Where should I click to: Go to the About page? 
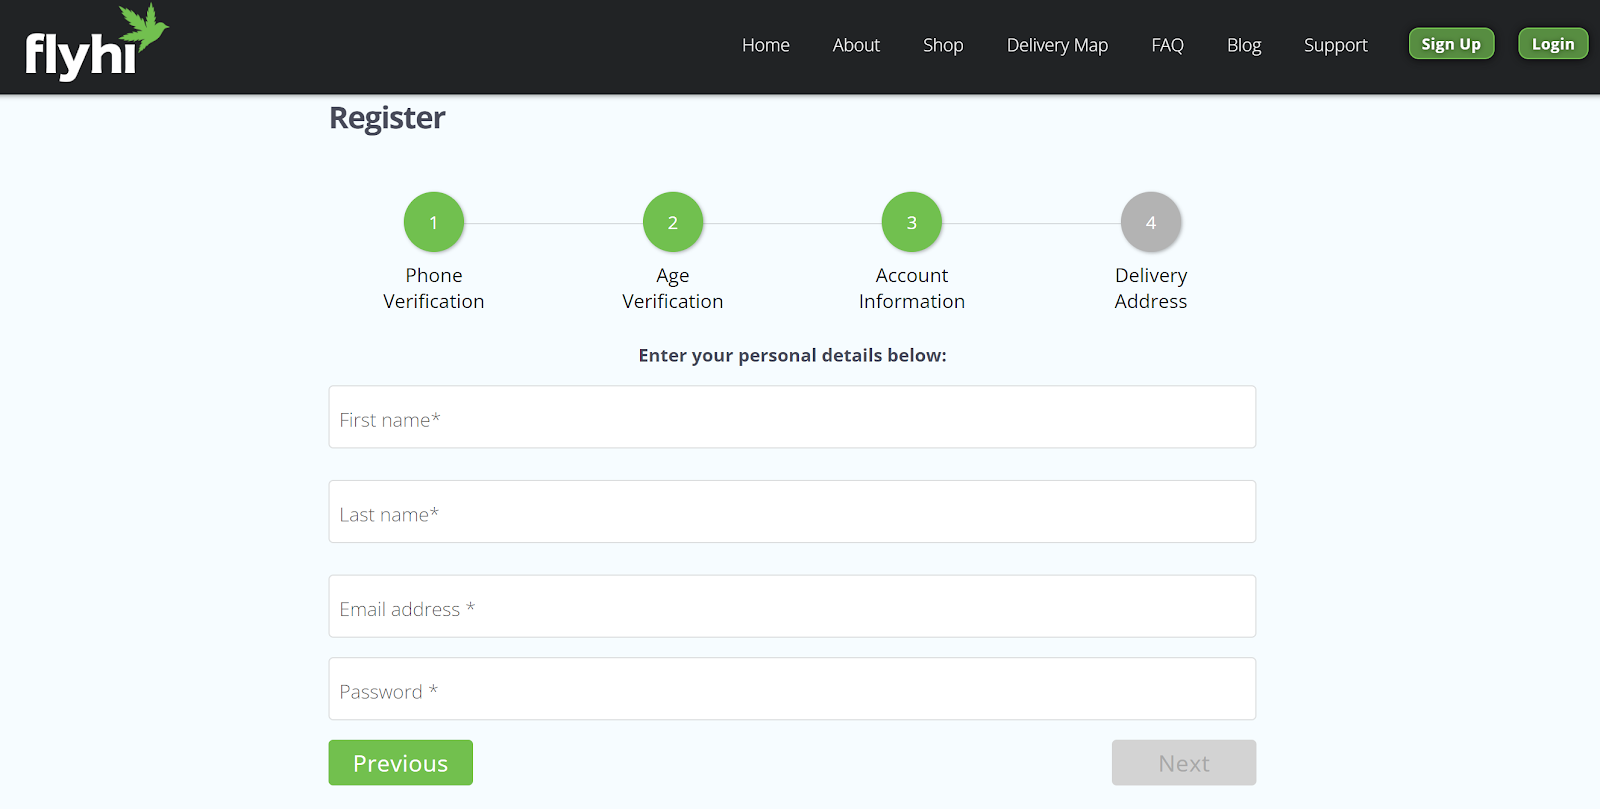click(856, 45)
